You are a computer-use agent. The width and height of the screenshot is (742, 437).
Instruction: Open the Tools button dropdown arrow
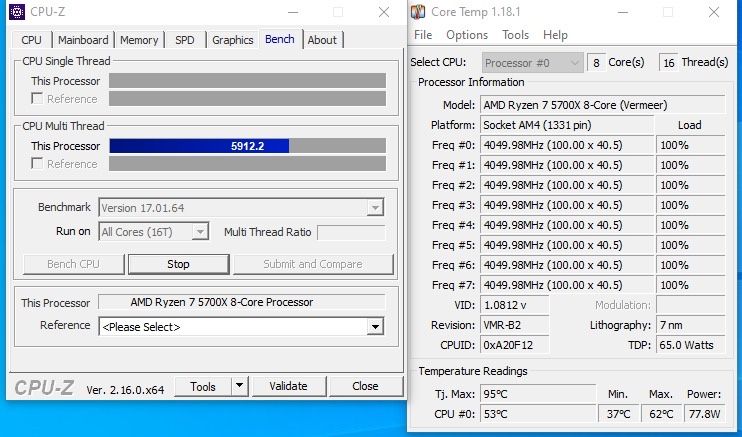coord(239,386)
